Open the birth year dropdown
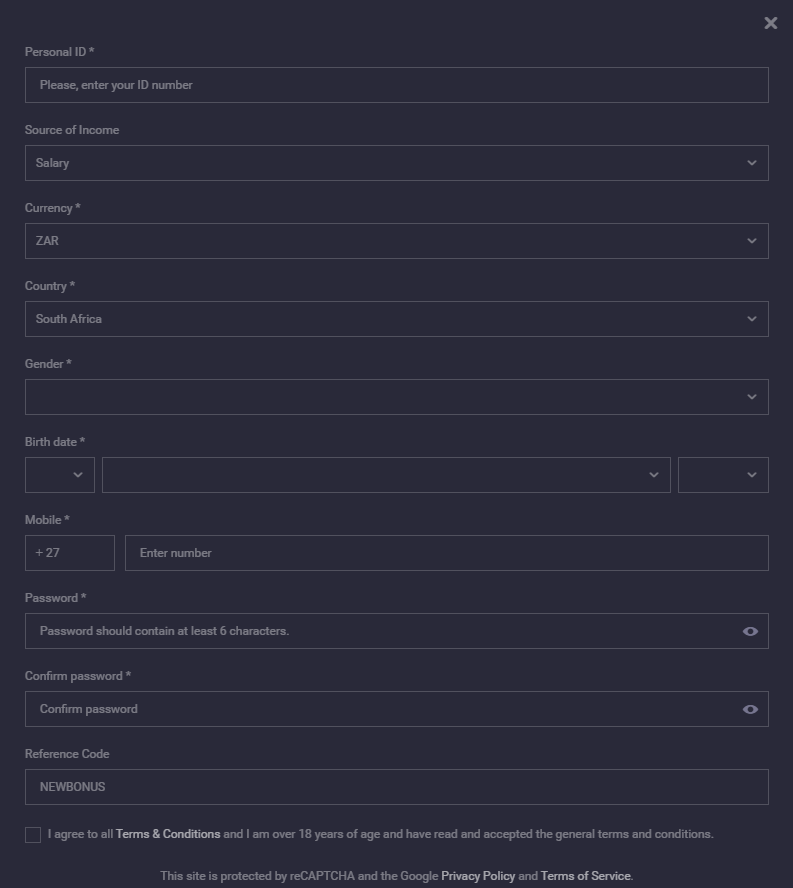Screen dimensions: 793x888 click(723, 475)
